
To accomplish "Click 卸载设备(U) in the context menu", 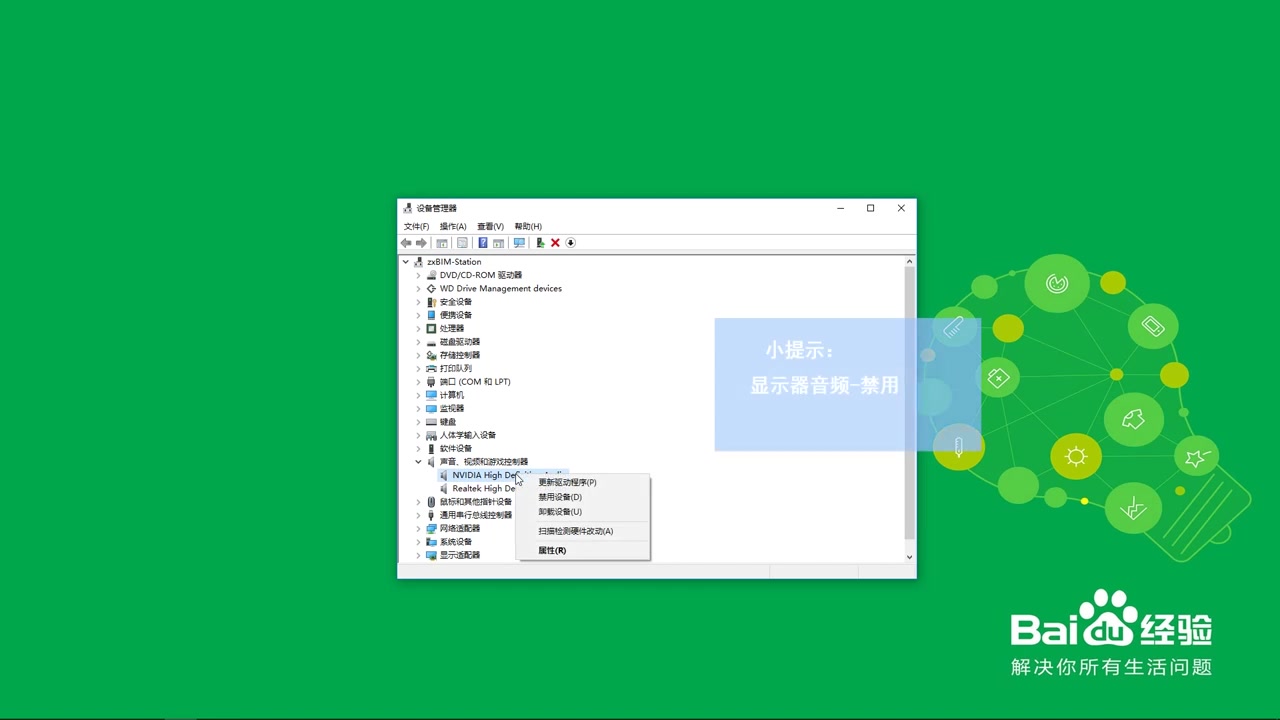I will (x=559, y=511).
